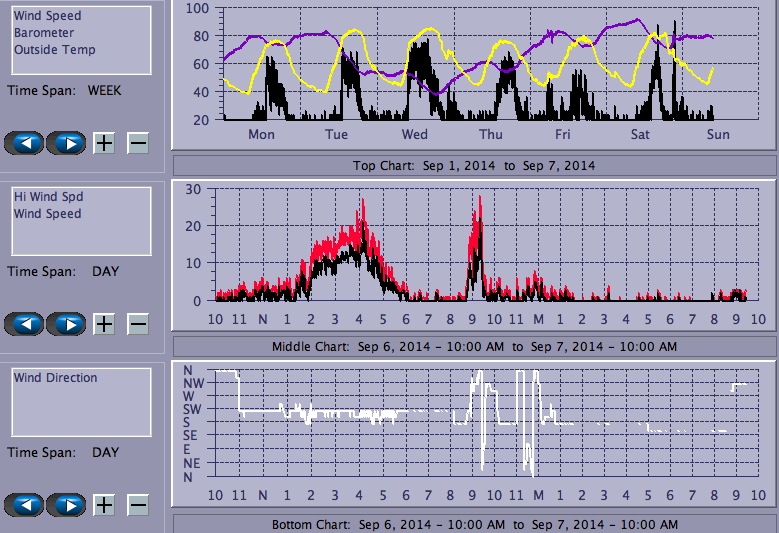
Task: Advance the middle chart with the forward arrow
Action: click(x=66, y=324)
